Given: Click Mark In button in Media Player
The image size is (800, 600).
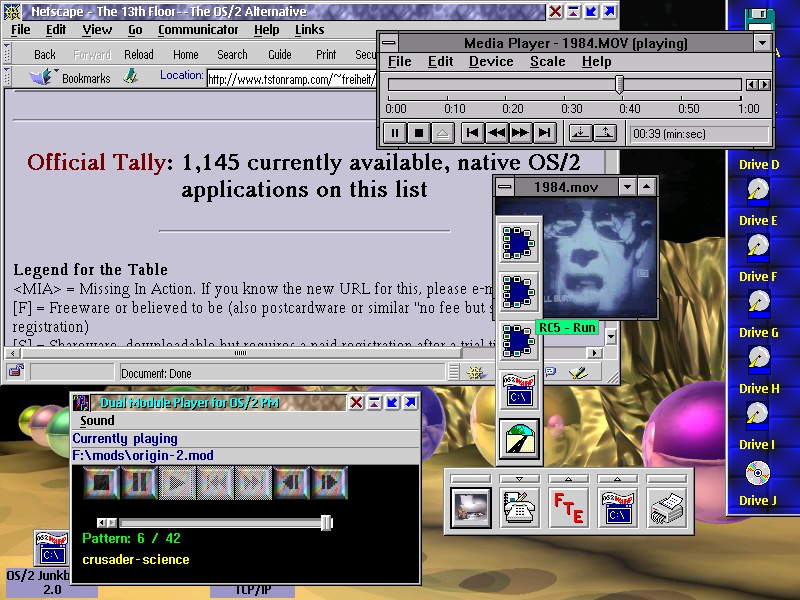Looking at the screenshot, I should click(x=580, y=133).
